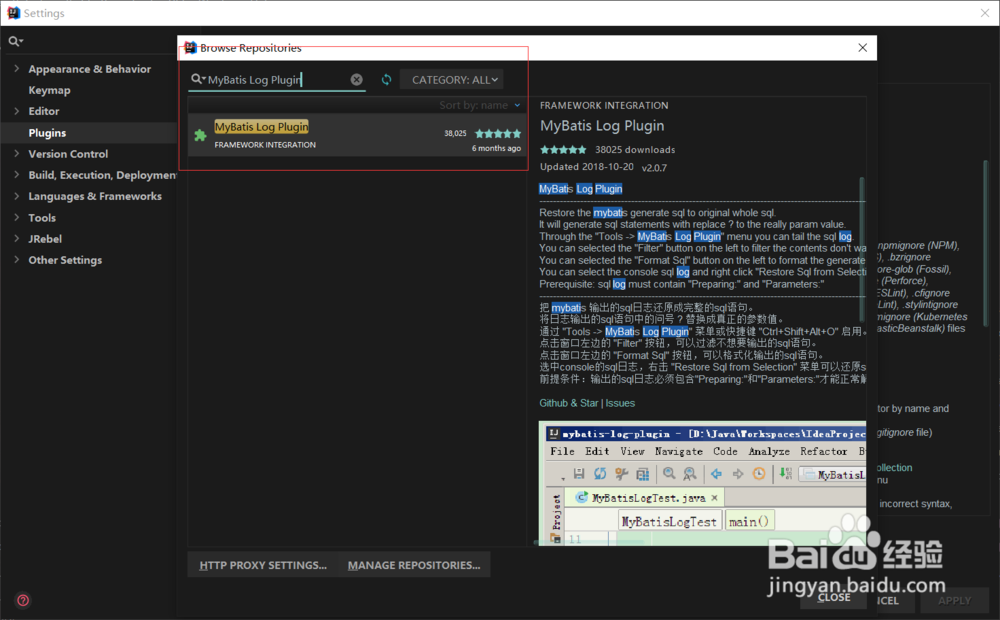1000x620 pixels.
Task: Click the v2.0.7 version text
Action: tap(654, 168)
